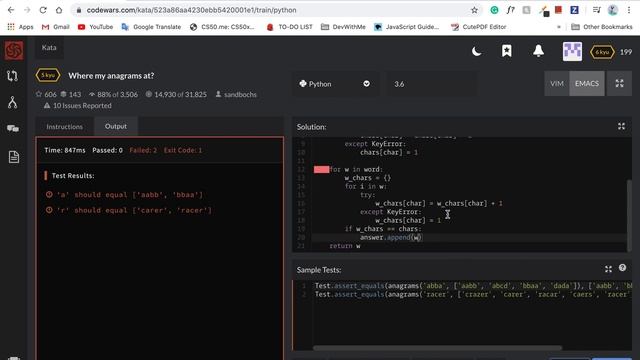640x360 pixels.
Task: Expand the Solution panel
Action: (x=621, y=126)
